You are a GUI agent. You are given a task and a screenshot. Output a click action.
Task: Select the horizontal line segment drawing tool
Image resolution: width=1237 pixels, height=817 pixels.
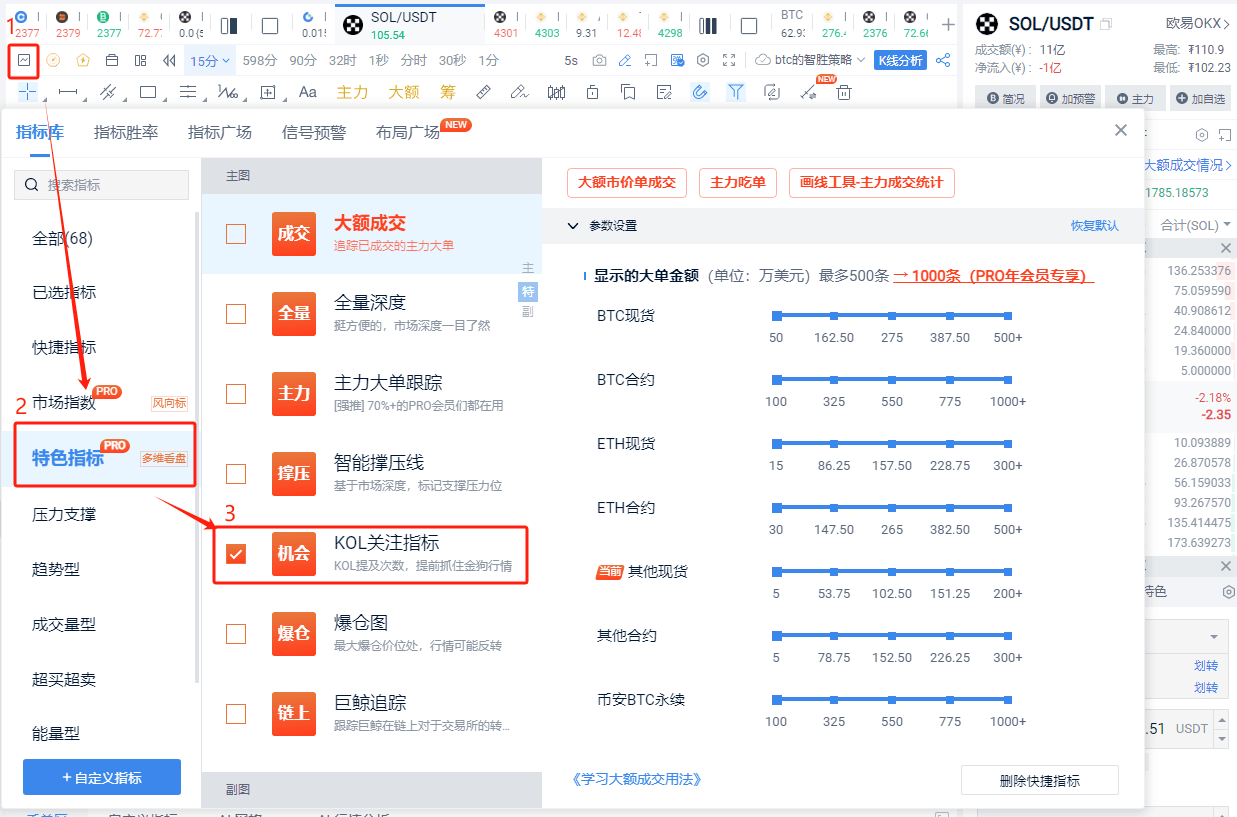click(68, 92)
